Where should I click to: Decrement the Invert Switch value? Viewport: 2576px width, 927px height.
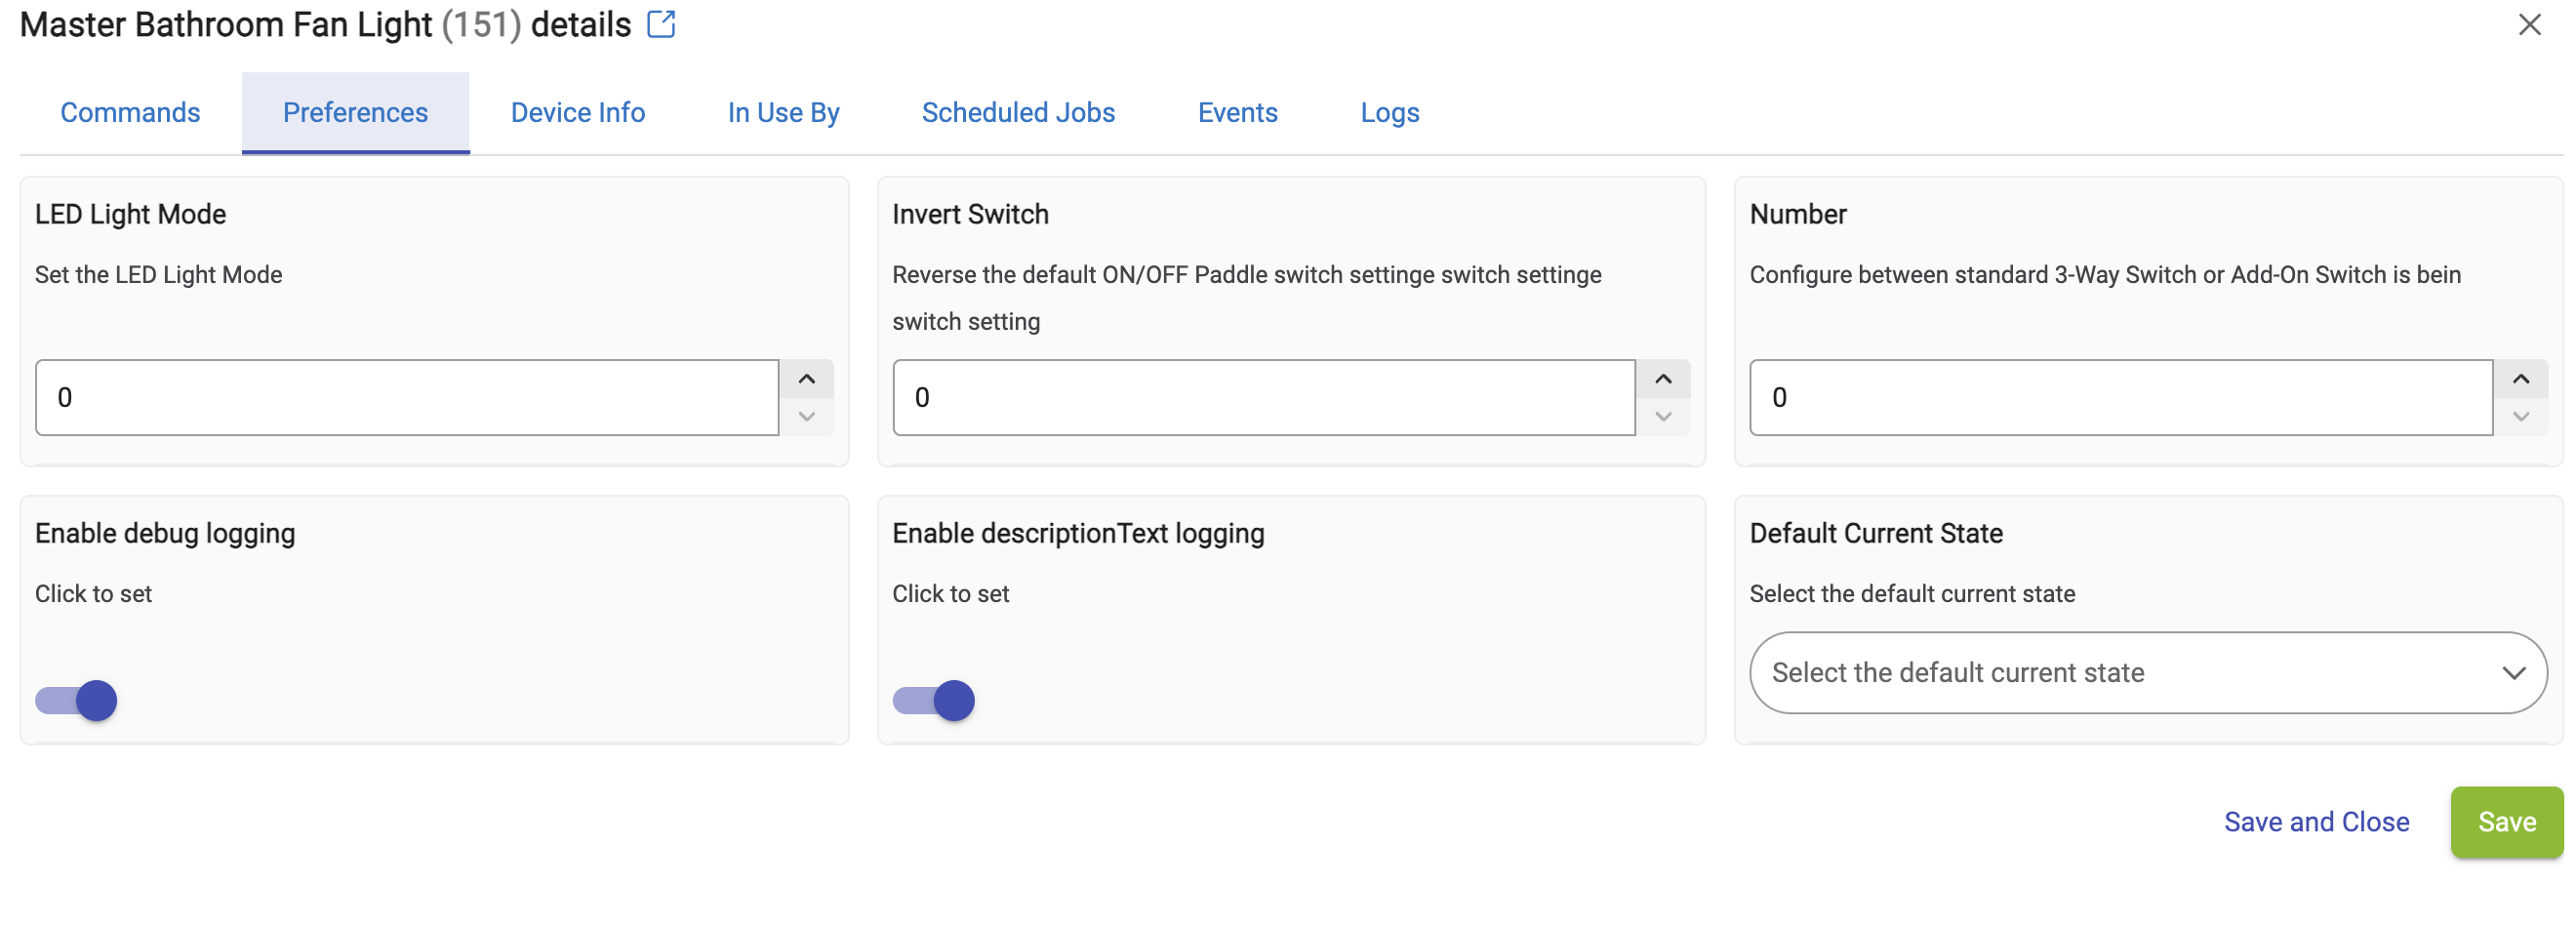(x=1663, y=416)
